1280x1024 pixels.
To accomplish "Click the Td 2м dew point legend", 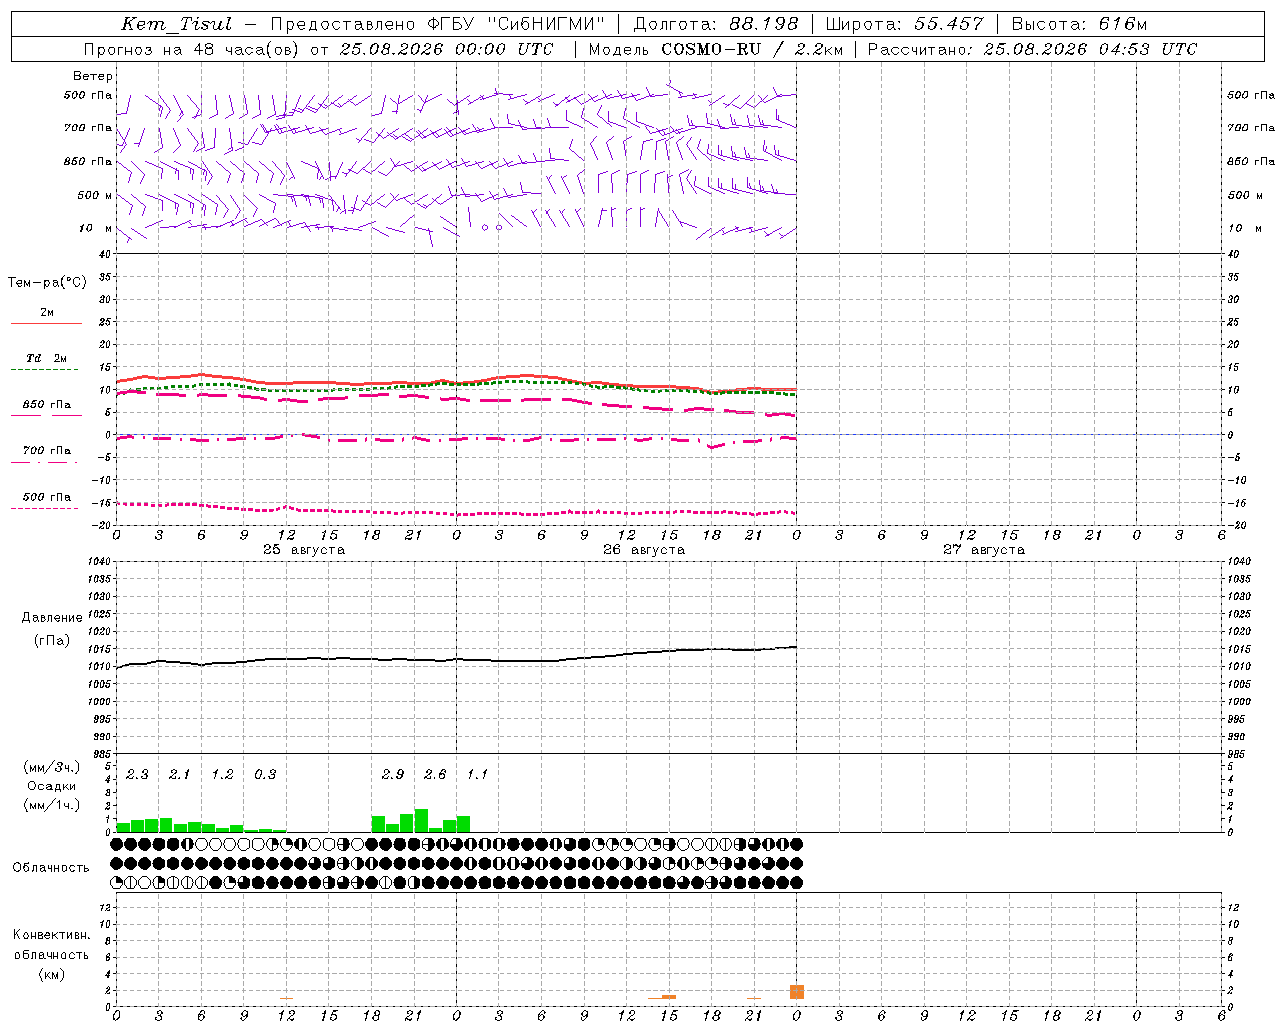I will coord(46,358).
